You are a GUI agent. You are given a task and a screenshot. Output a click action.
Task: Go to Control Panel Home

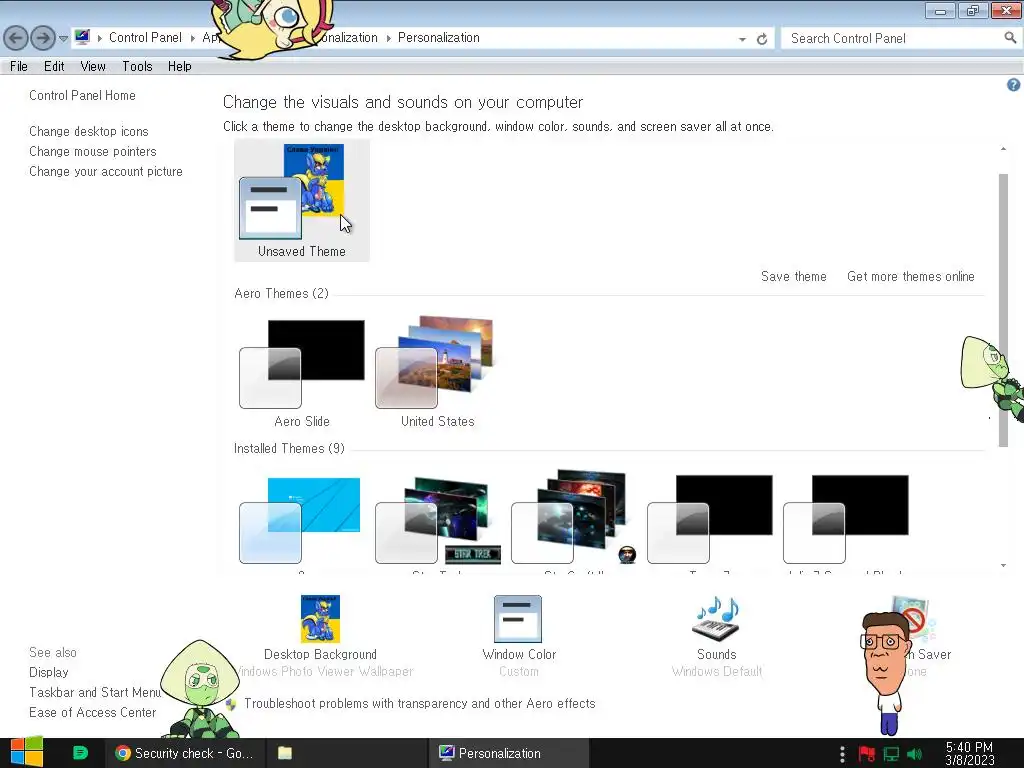point(82,95)
